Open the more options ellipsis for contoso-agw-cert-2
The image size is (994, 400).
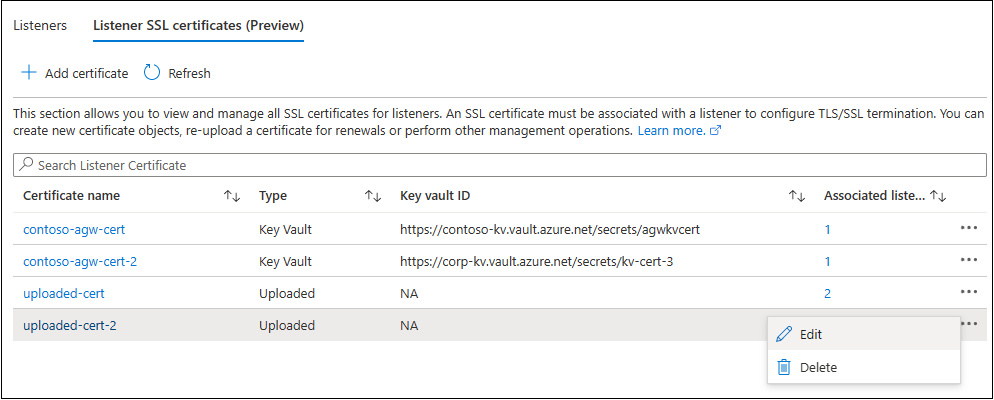[967, 261]
